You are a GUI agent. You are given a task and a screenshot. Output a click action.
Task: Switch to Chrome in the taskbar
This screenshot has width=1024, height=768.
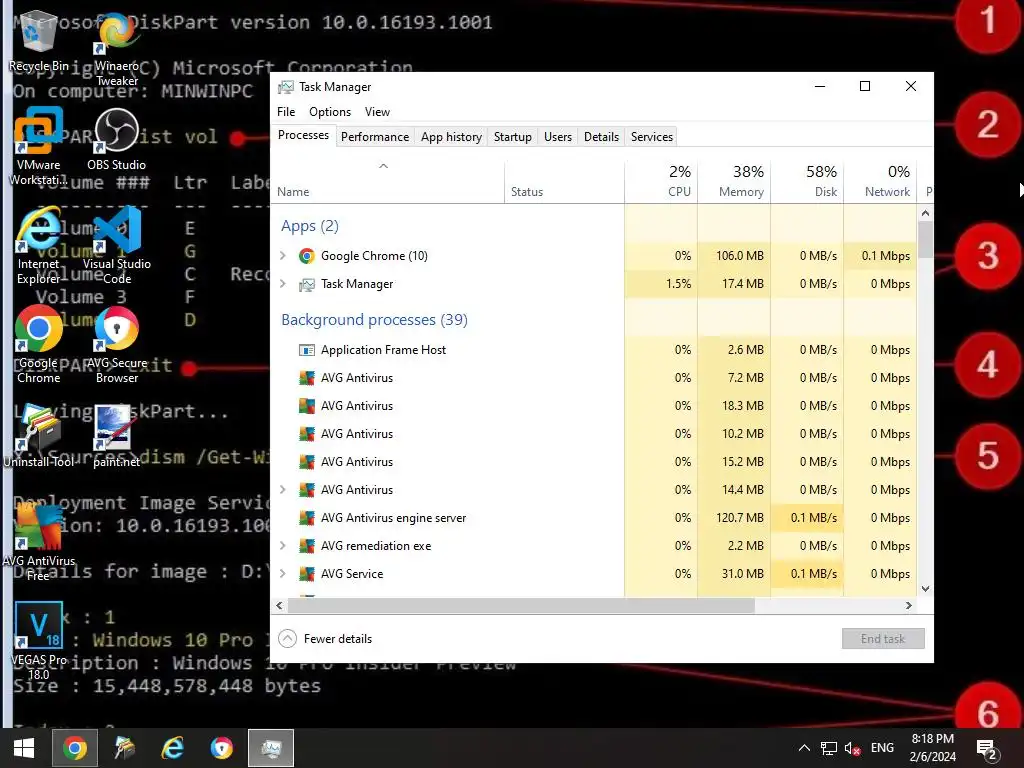[x=74, y=748]
